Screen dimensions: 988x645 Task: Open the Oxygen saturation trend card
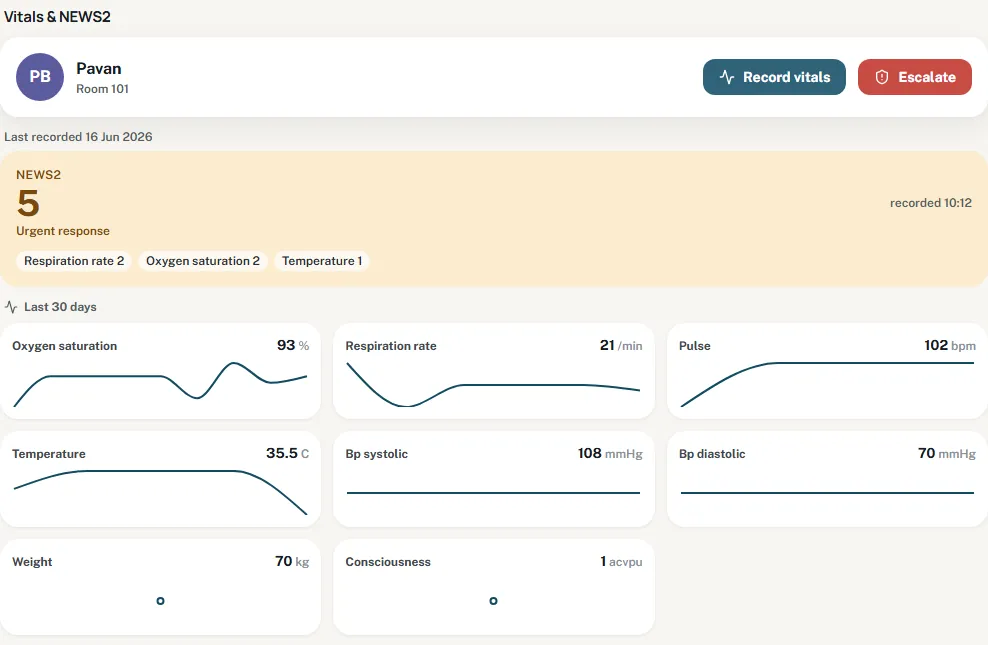(161, 371)
